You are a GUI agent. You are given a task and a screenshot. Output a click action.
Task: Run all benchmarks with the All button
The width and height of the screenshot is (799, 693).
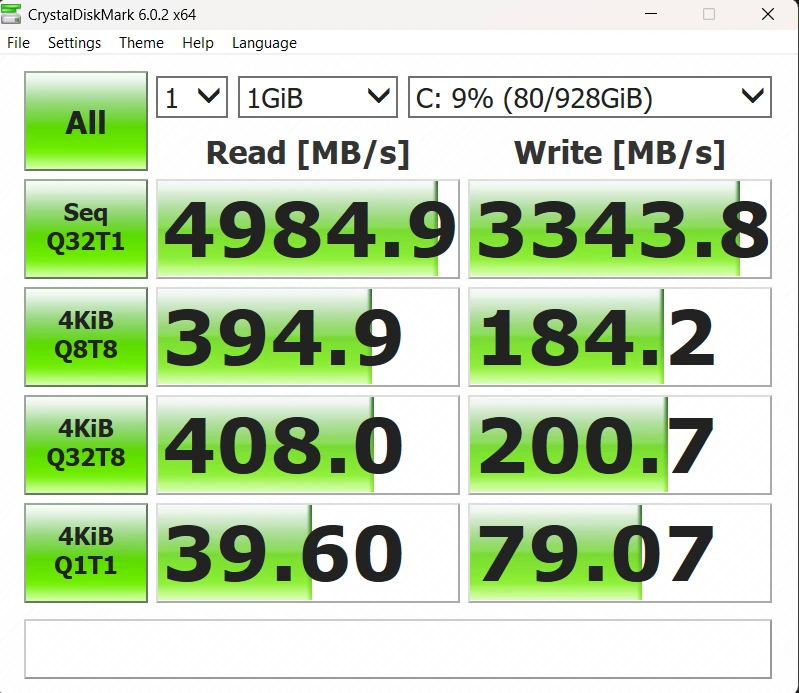coord(86,121)
